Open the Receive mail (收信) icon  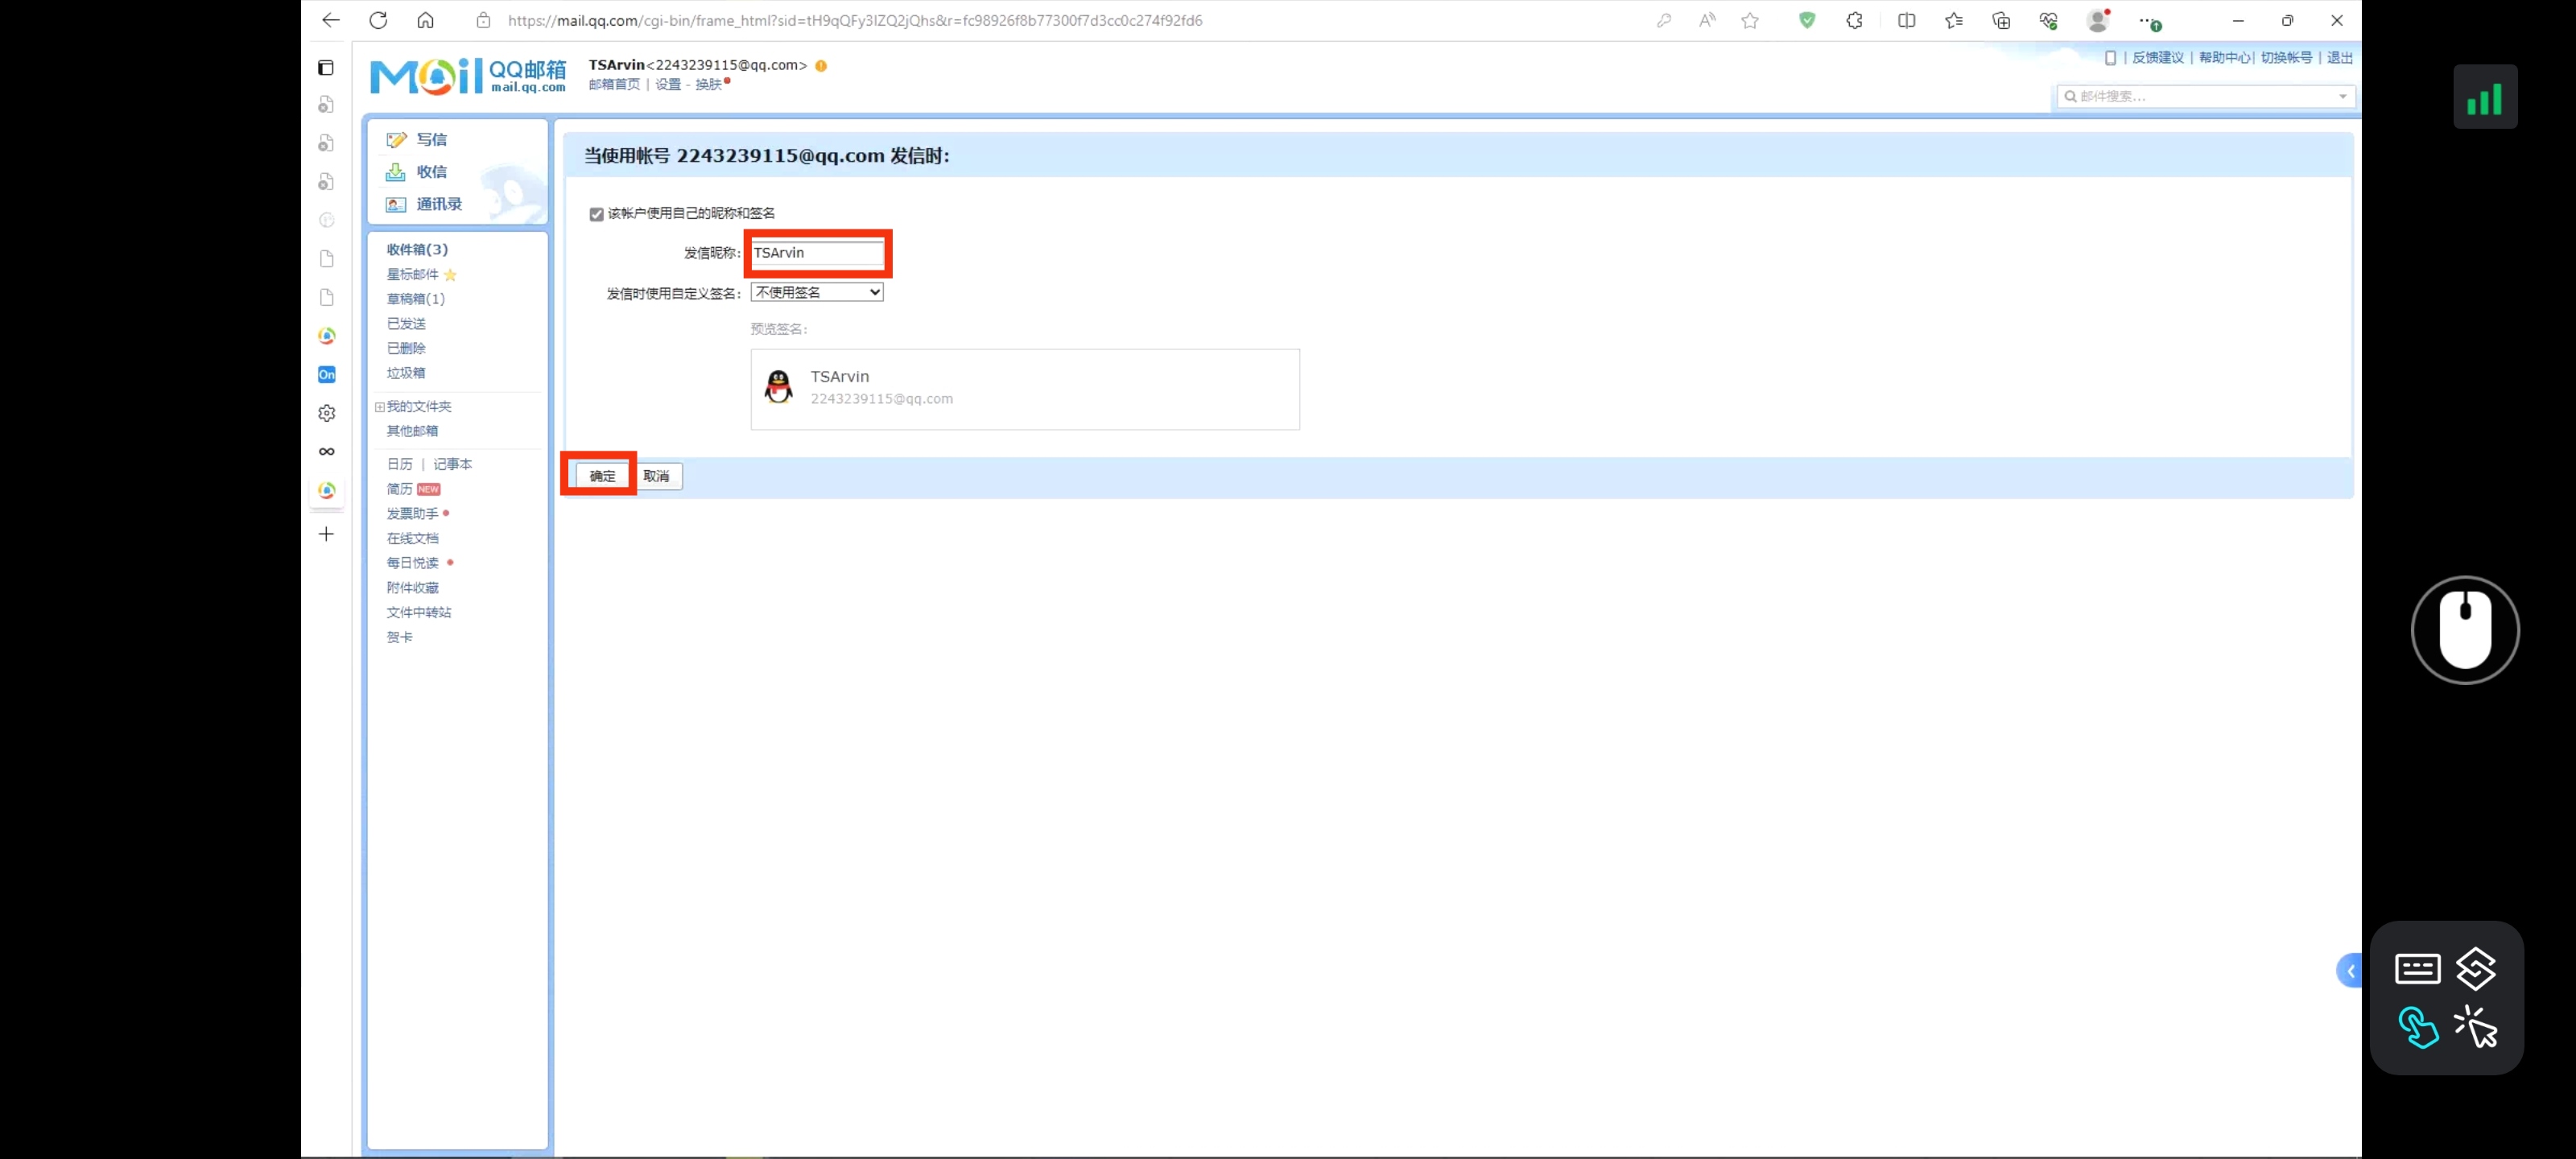(396, 172)
